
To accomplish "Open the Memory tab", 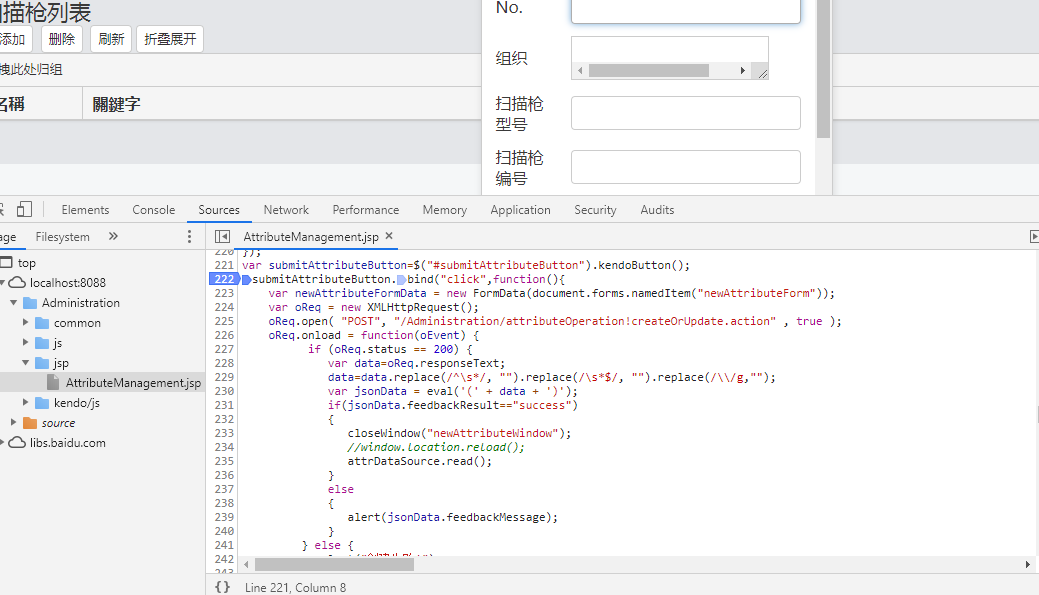I will tap(445, 209).
